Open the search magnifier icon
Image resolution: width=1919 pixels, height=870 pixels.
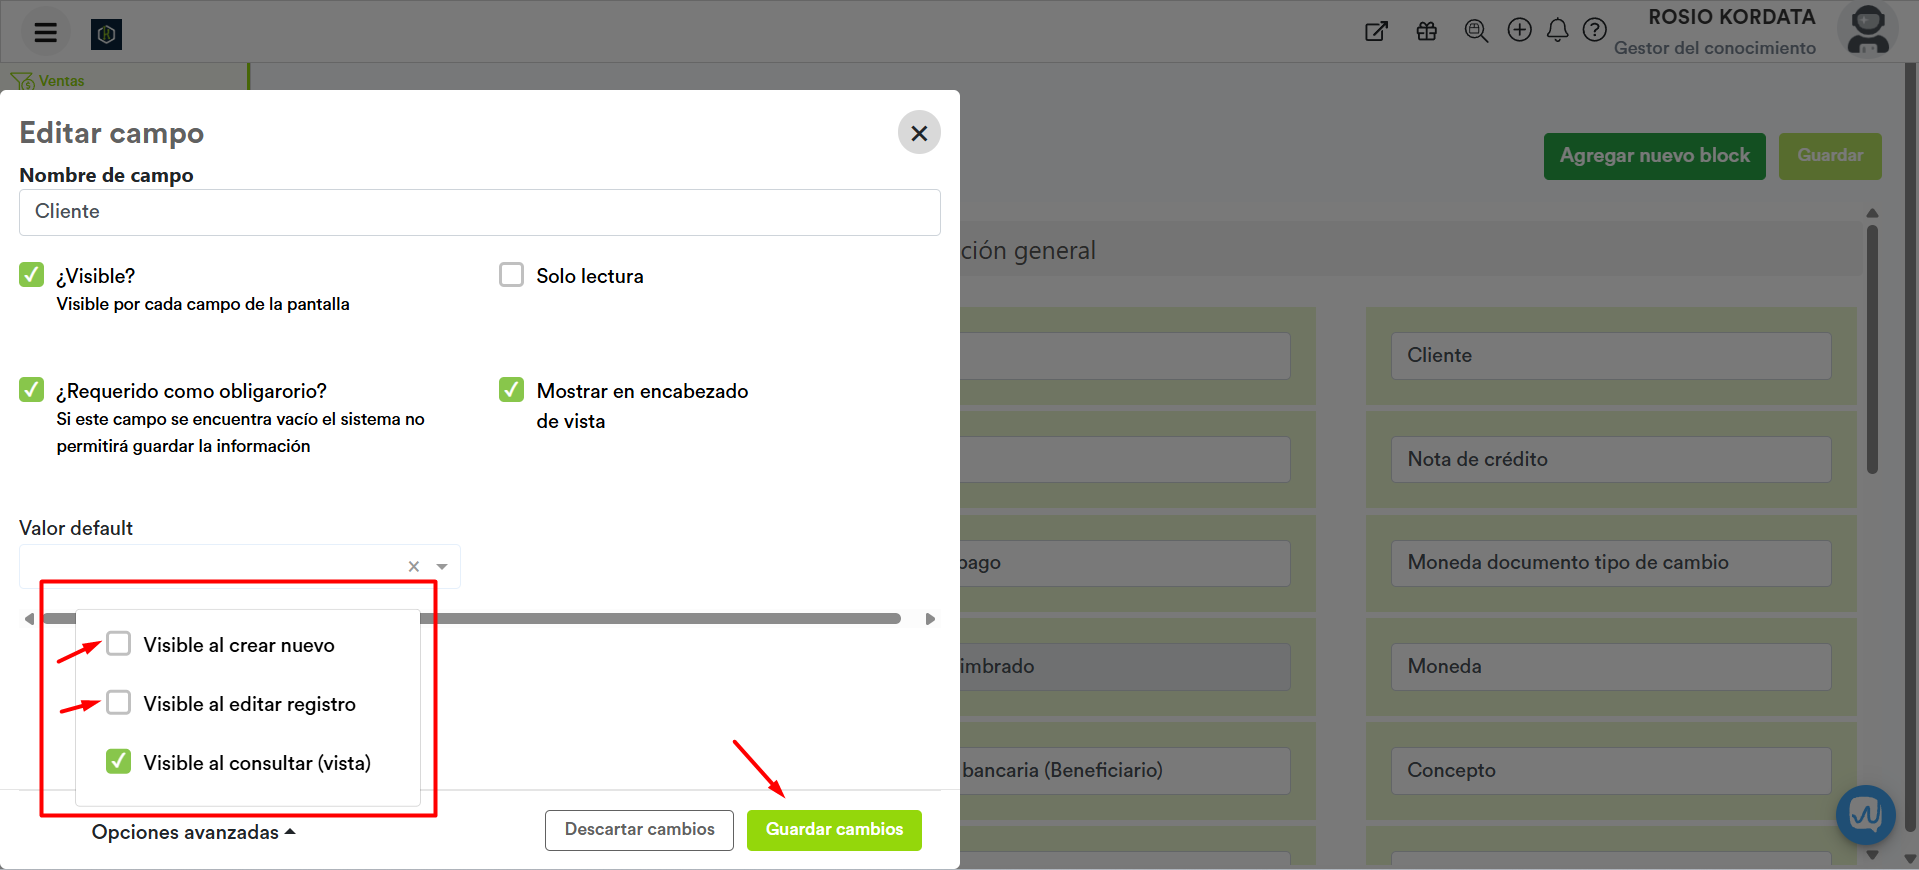click(1476, 31)
